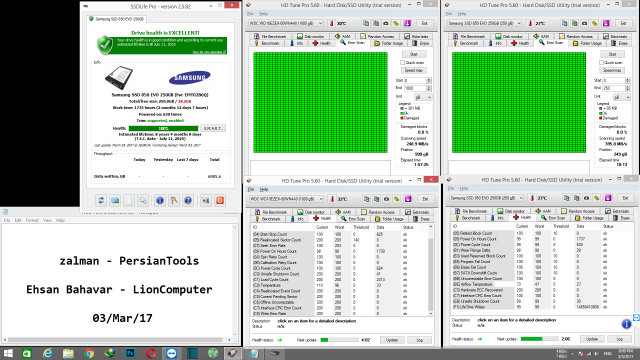640x360 pixels.
Task: Switch to the Health tab in the WDC Error Scan window
Action: (x=322, y=43)
